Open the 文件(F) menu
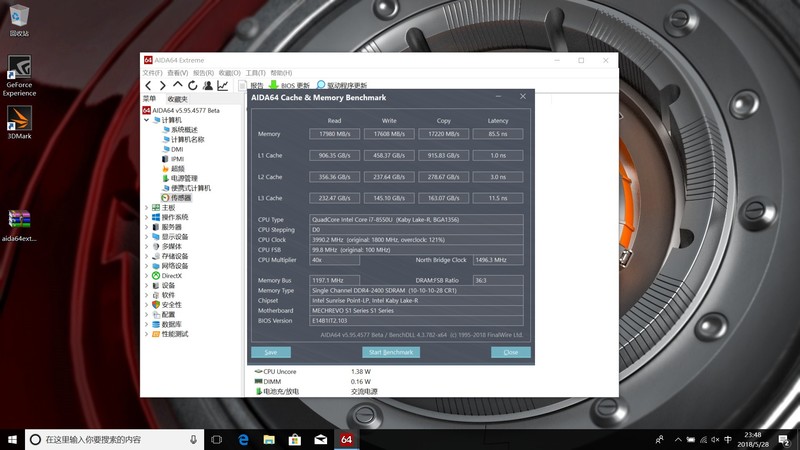This screenshot has height=450, width=800. coord(152,73)
